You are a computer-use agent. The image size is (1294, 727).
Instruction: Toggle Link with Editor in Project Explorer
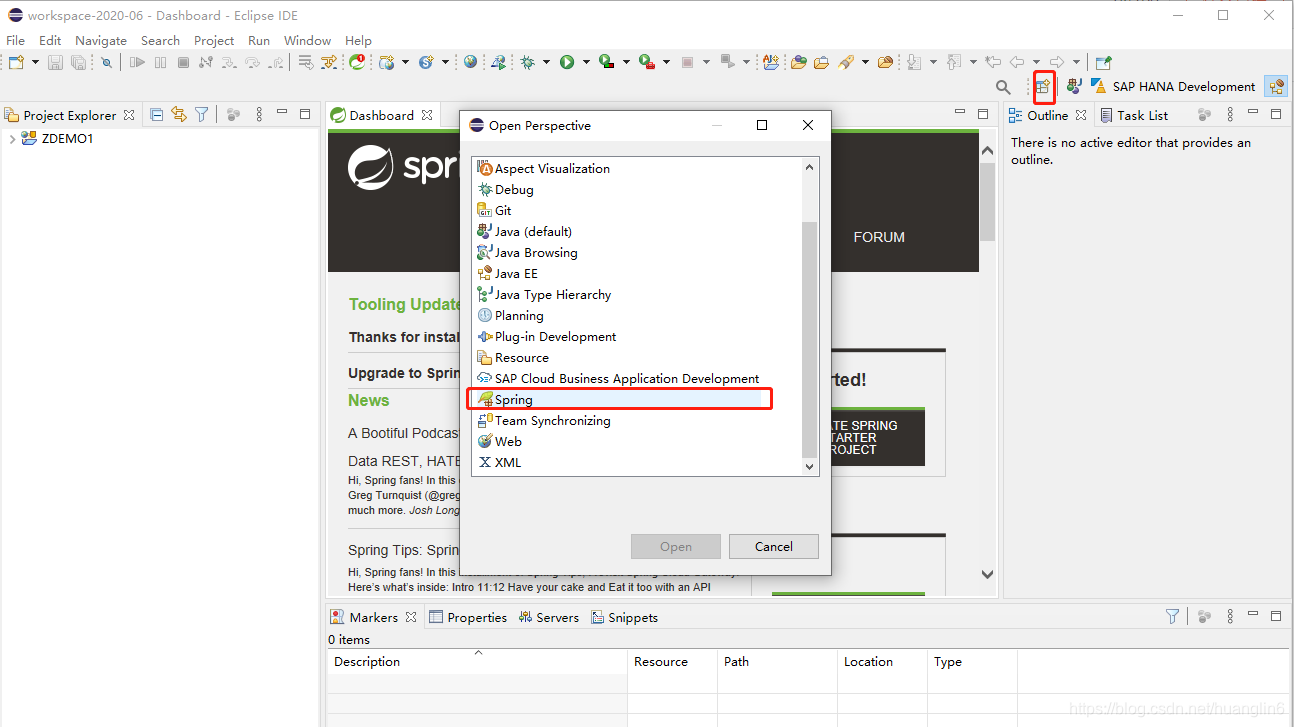click(179, 115)
